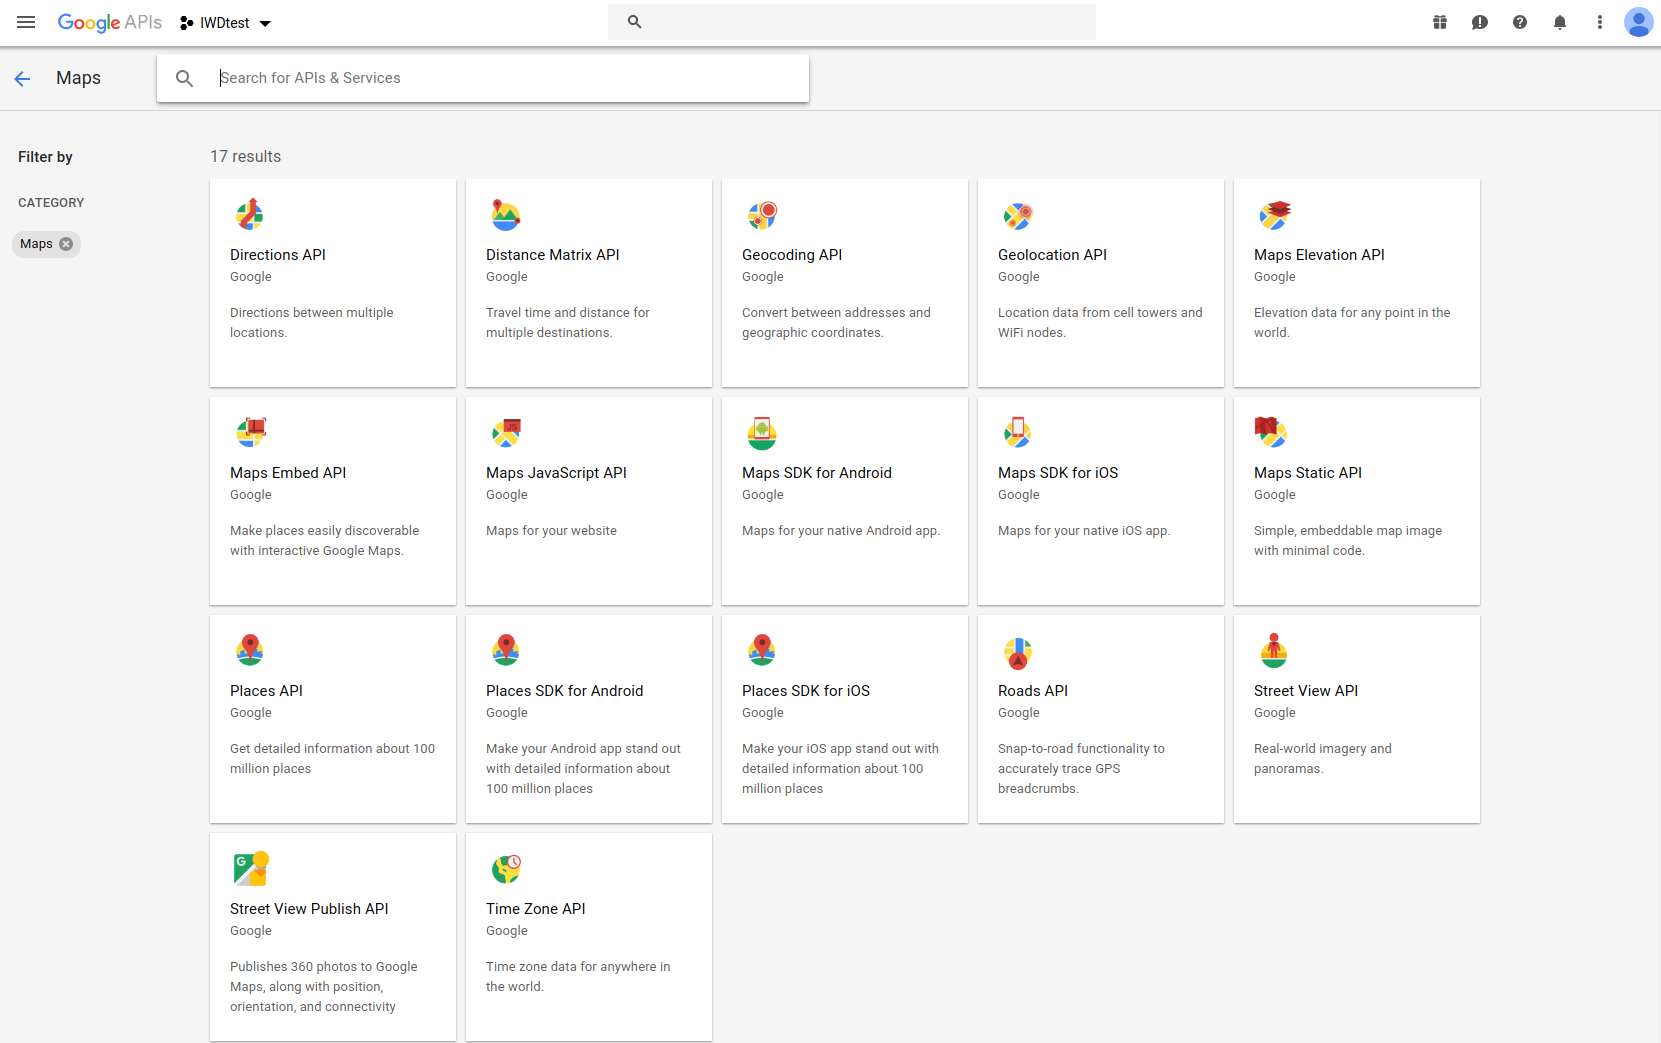
Task: Open the Places SDK for iOS title
Action: [806, 691]
